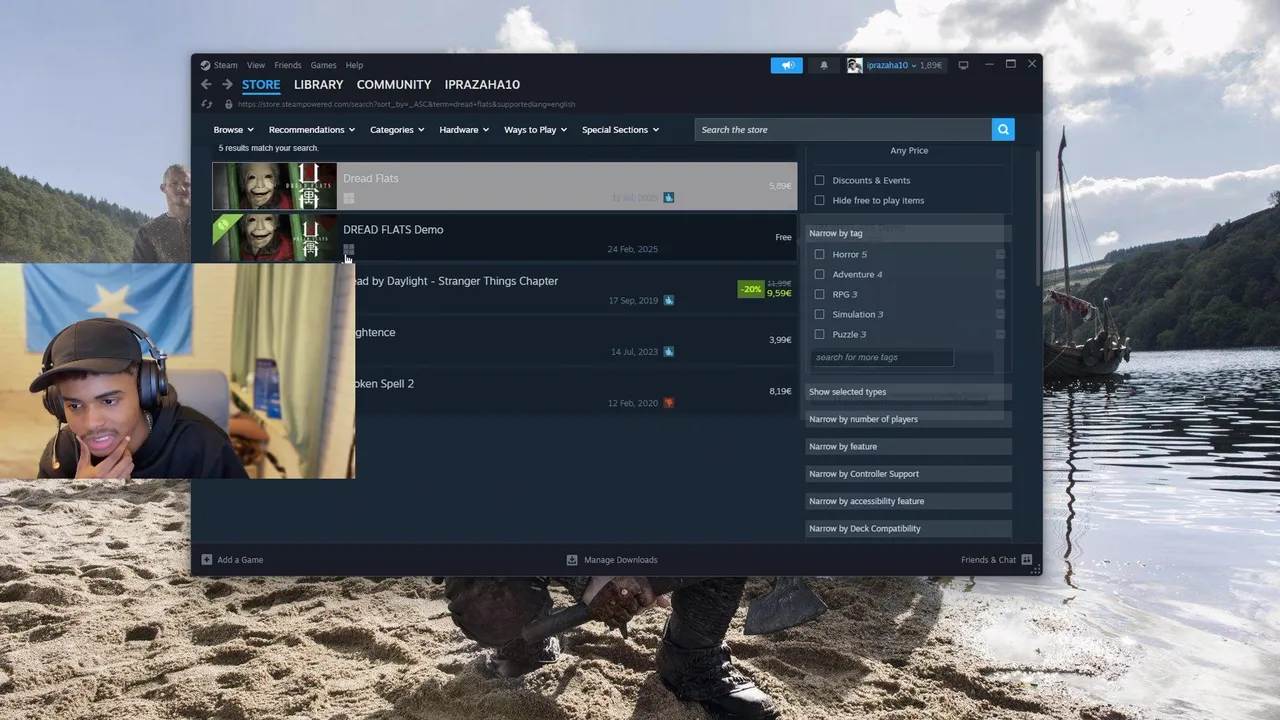Image resolution: width=1280 pixels, height=720 pixels.
Task: Open the Special Sections dropdown
Action: point(620,130)
